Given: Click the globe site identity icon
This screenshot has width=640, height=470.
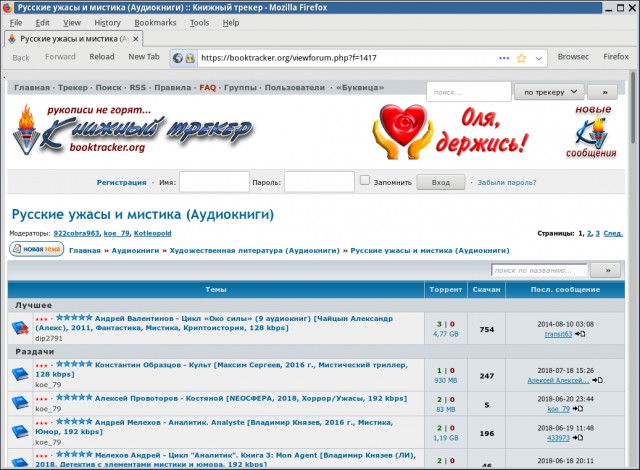Looking at the screenshot, I should pyautogui.click(x=178, y=58).
